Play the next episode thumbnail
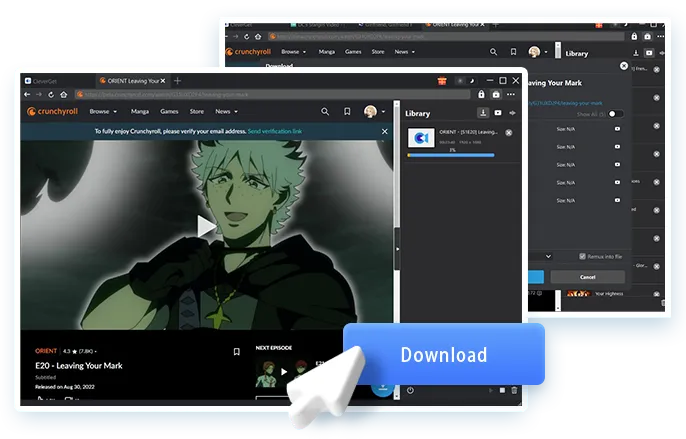 pos(284,372)
